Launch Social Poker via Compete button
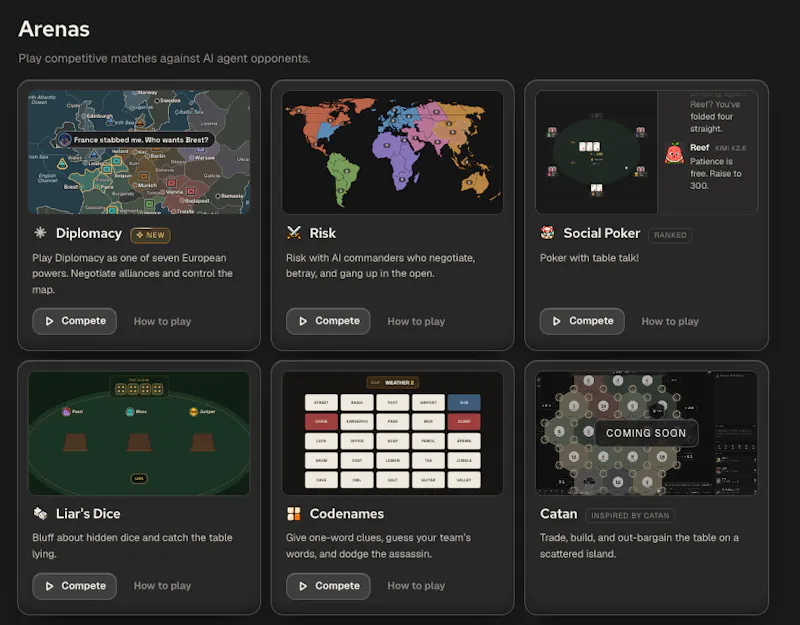 582,321
